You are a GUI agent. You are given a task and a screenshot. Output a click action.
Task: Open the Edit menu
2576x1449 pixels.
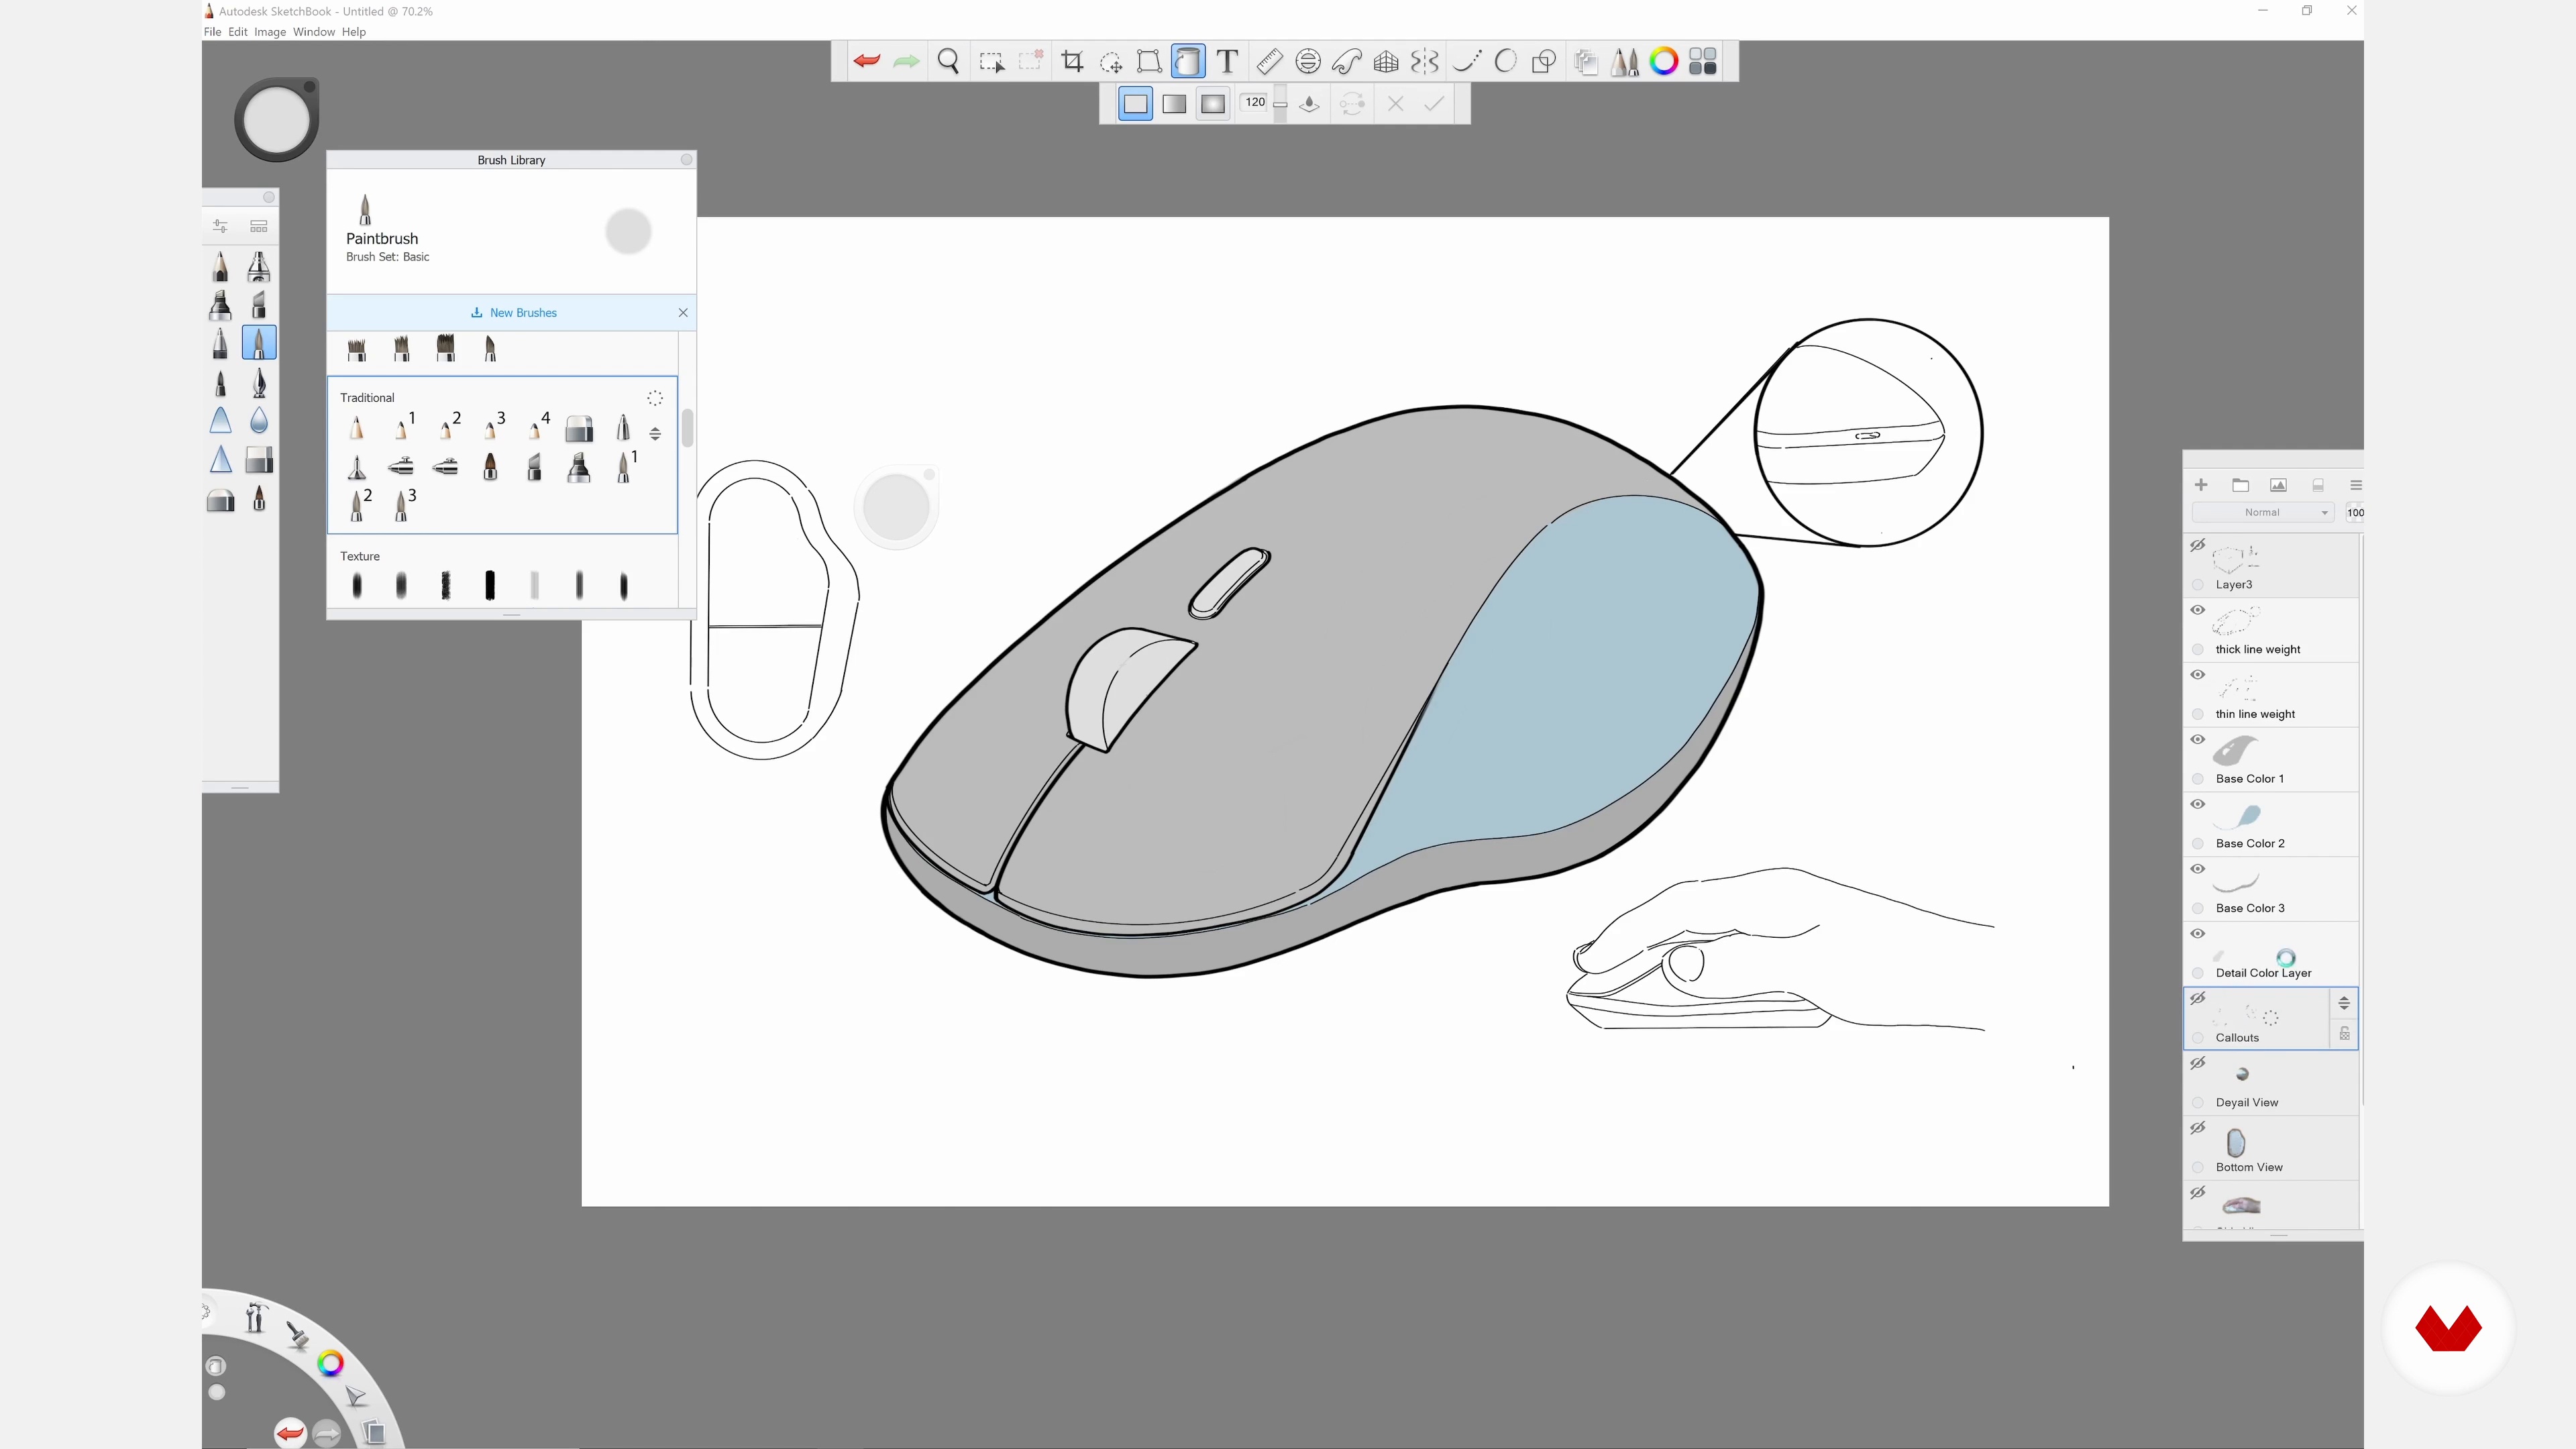click(x=237, y=32)
